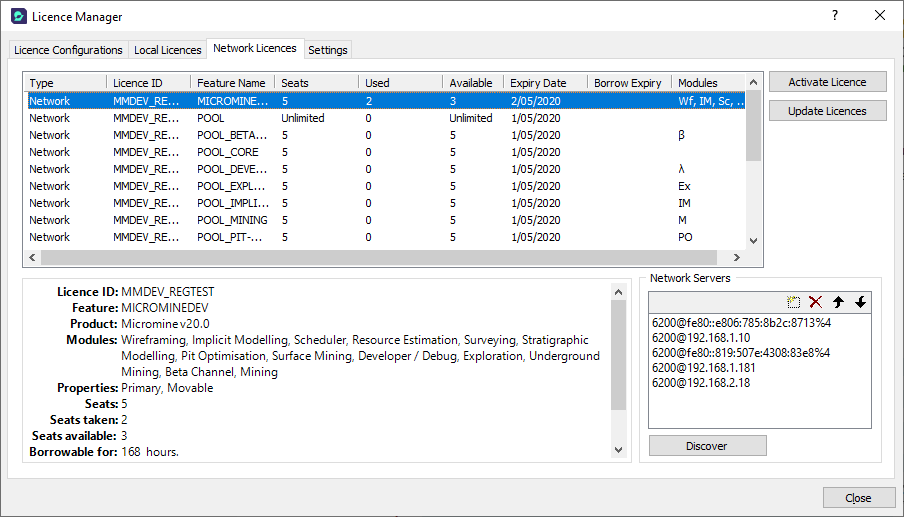Discover network servers

[x=707, y=446]
